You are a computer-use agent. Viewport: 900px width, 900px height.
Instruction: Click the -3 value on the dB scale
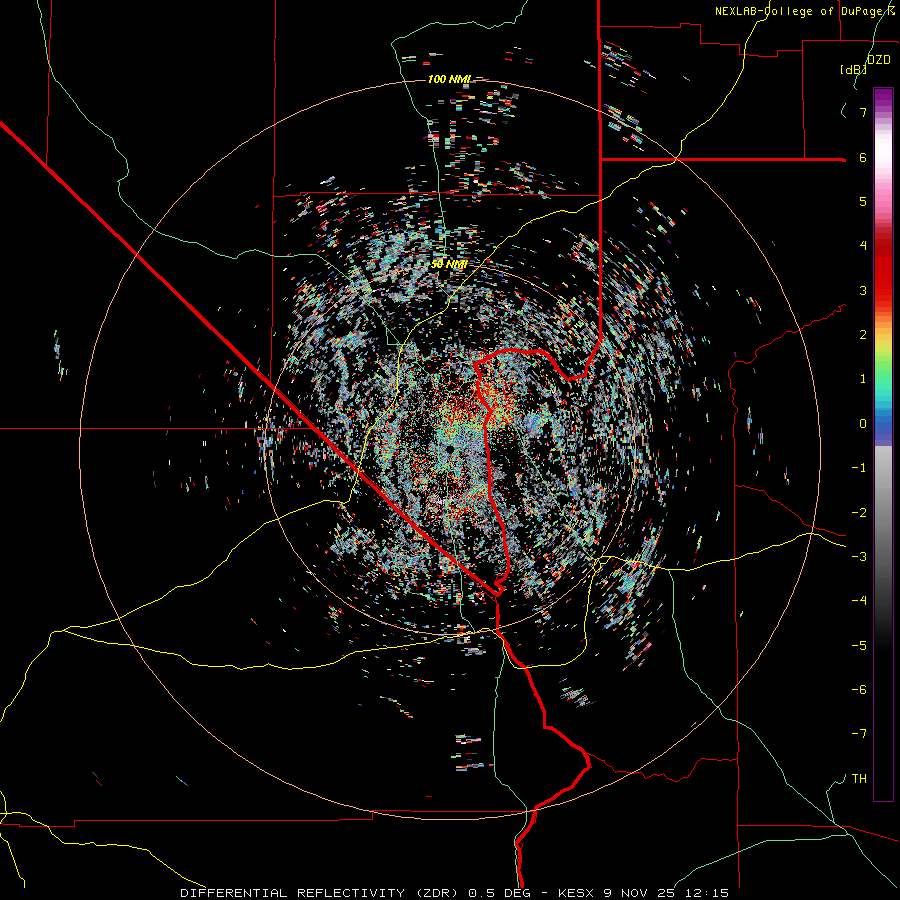[x=859, y=557]
